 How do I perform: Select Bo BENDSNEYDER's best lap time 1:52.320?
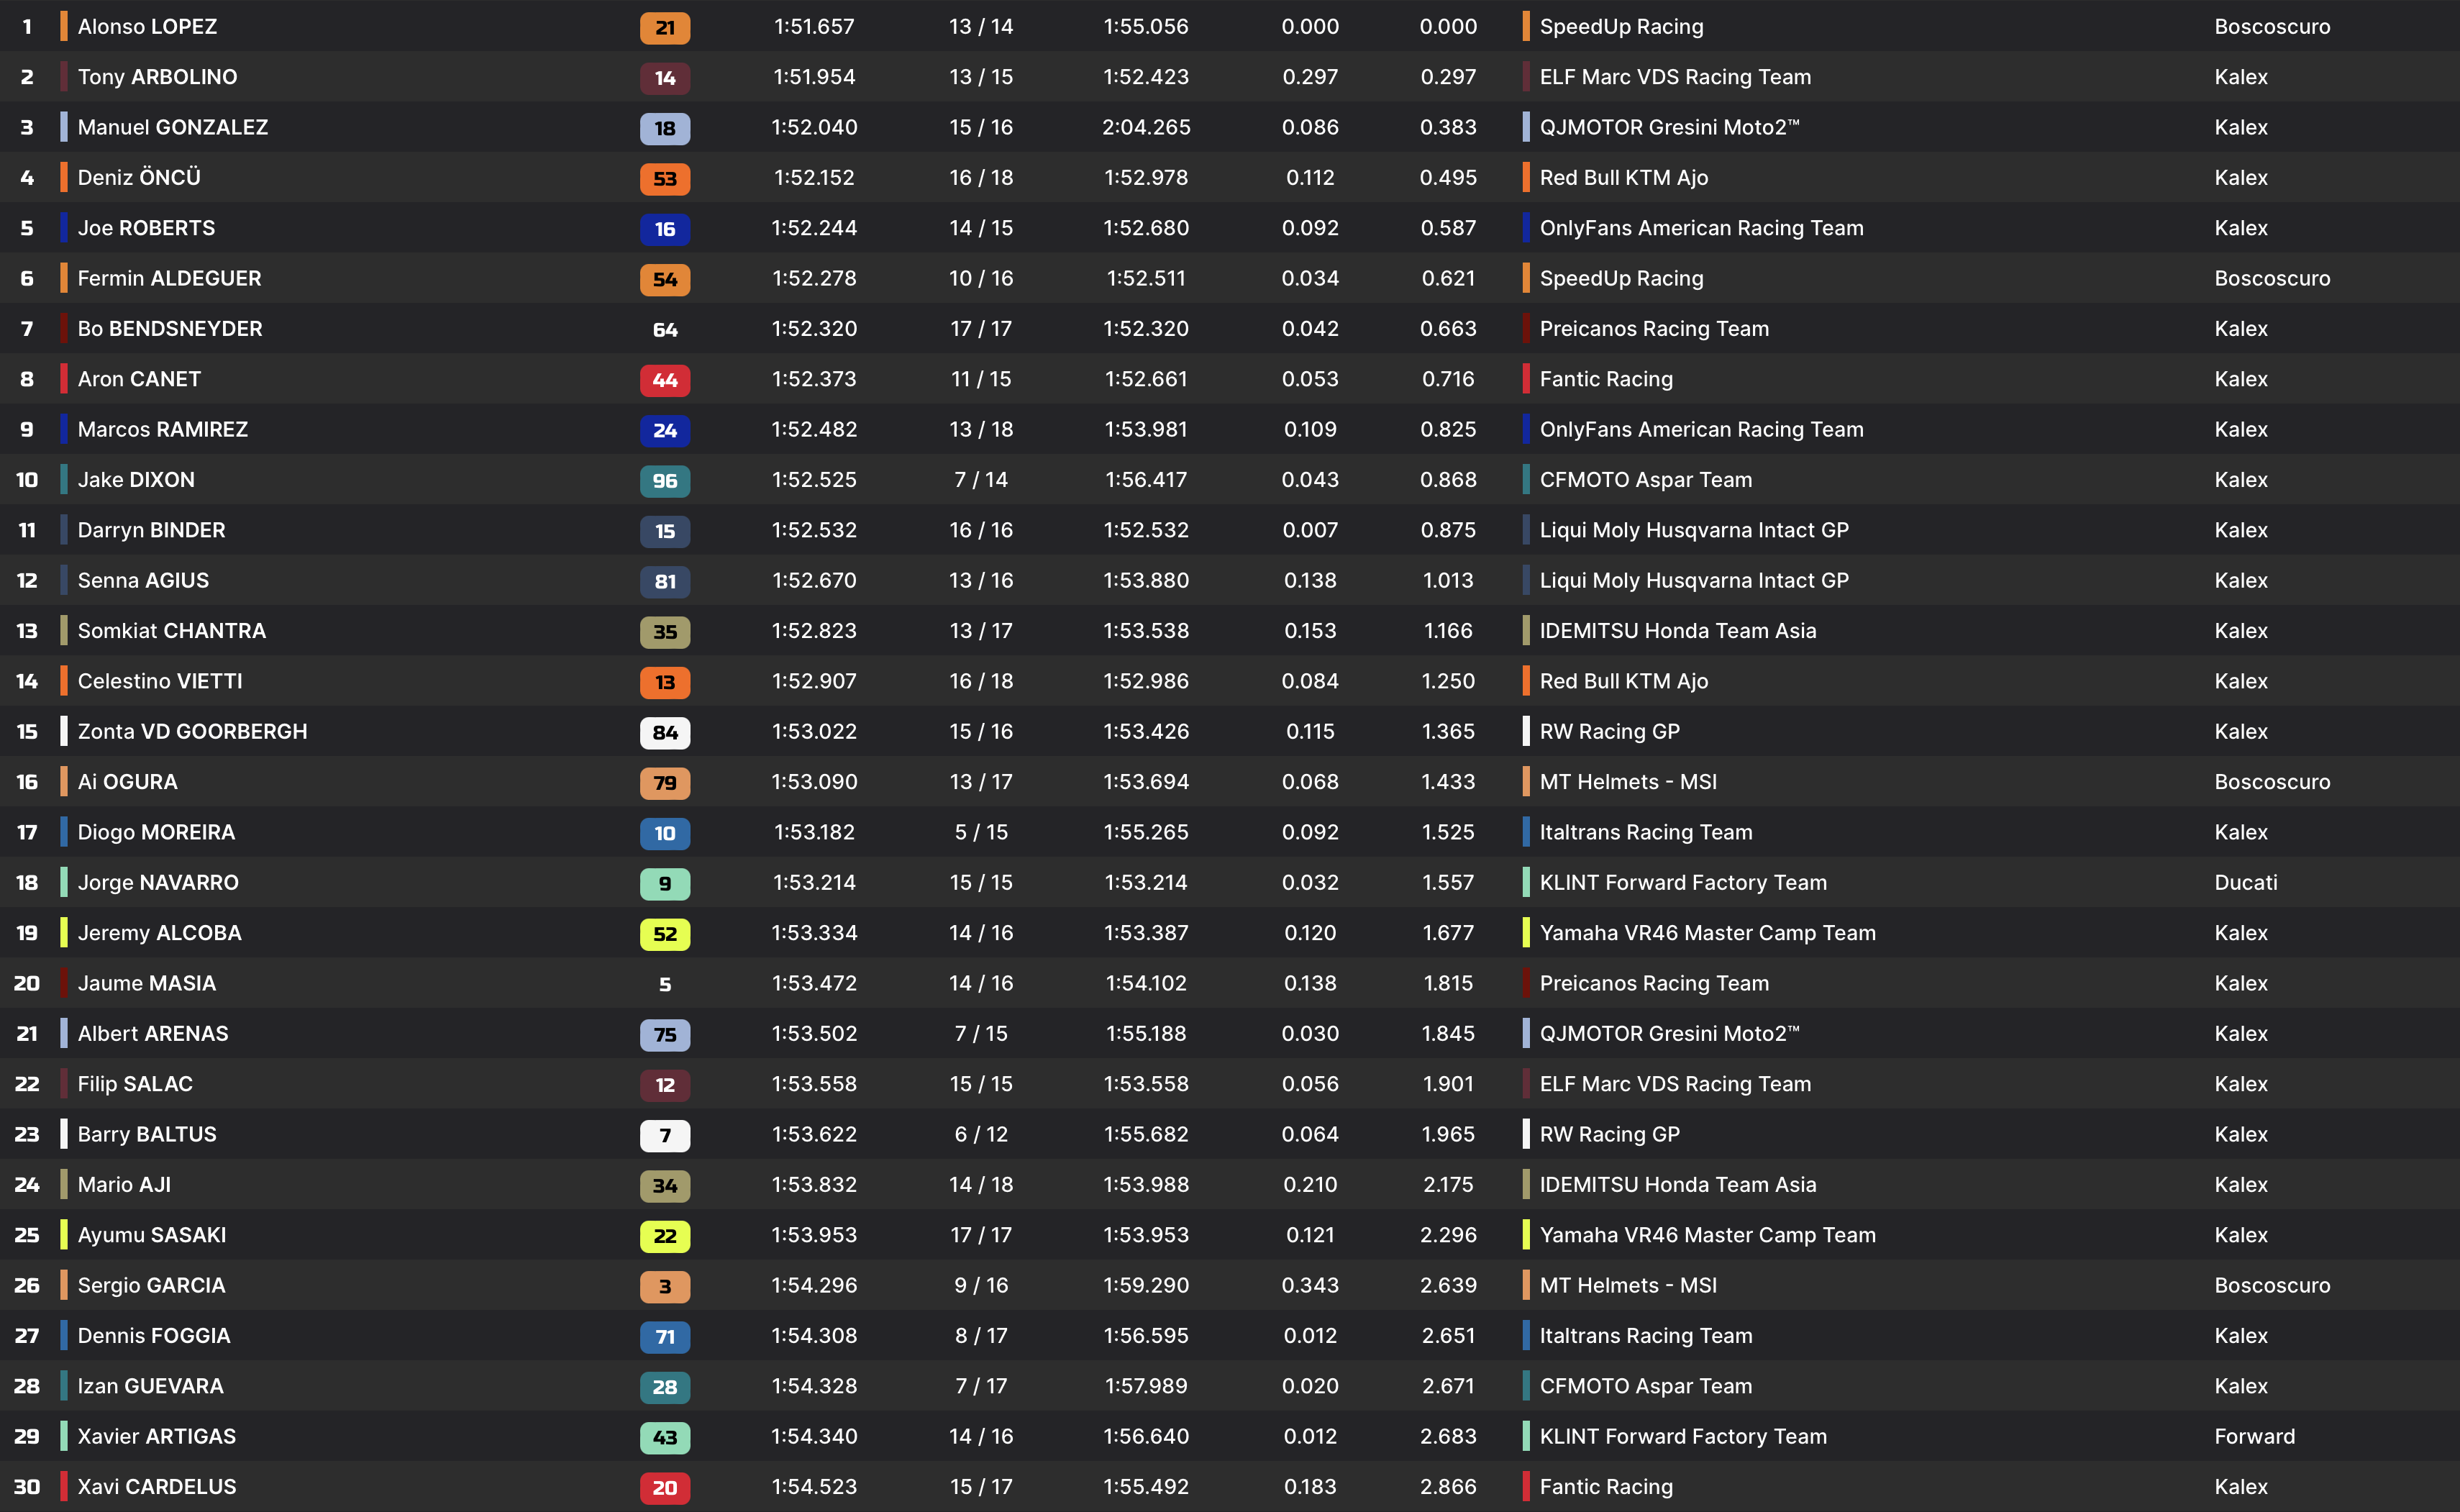[814, 329]
